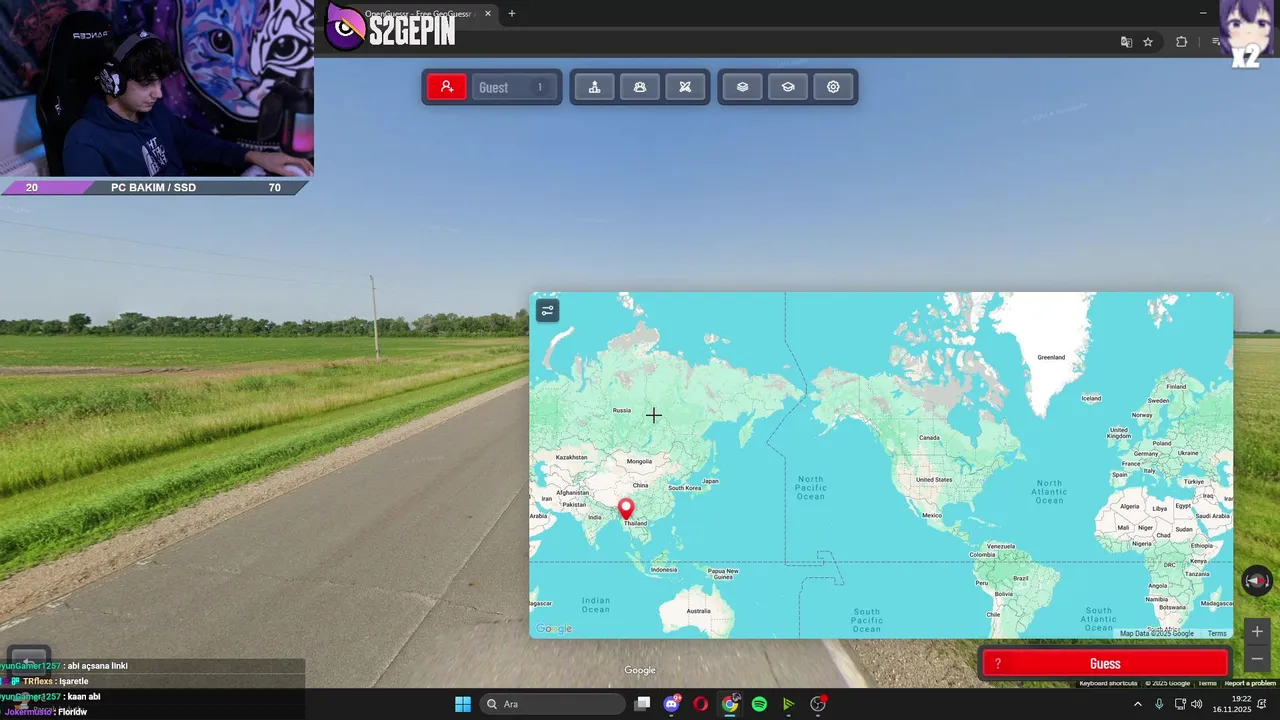Open map options sliders icon

[x=547, y=311]
